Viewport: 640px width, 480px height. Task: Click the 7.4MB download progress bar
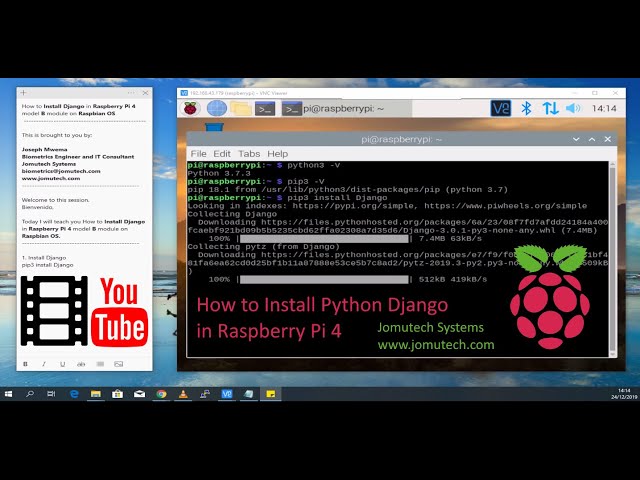click(324, 239)
